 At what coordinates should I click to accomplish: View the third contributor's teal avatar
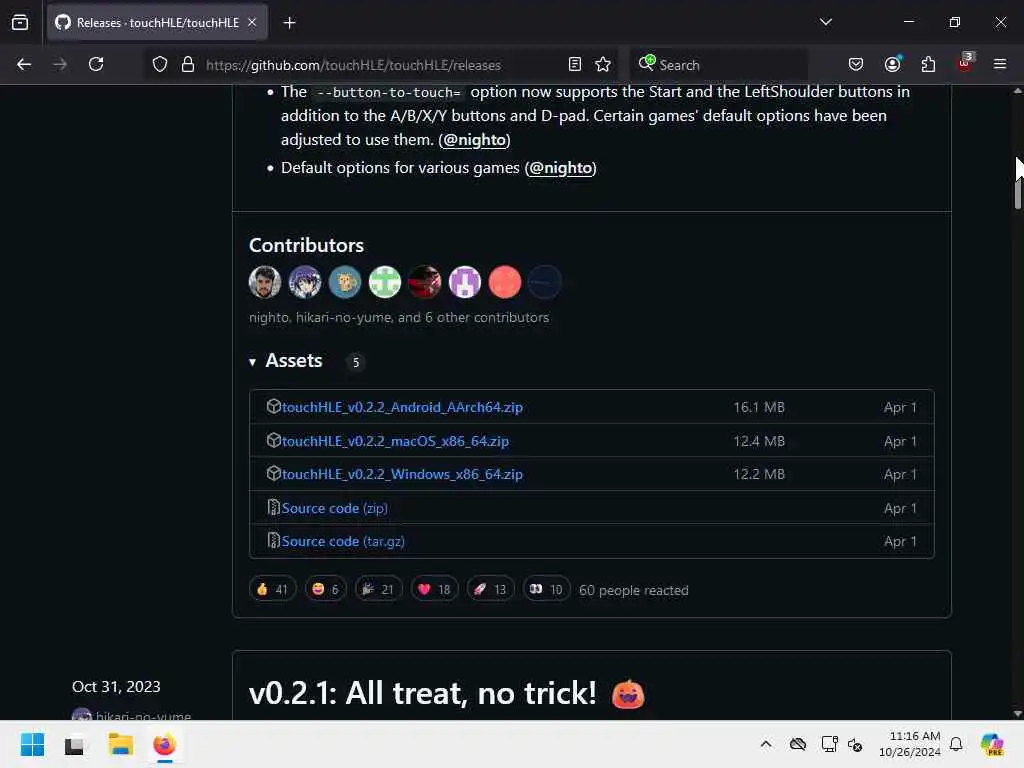345,282
